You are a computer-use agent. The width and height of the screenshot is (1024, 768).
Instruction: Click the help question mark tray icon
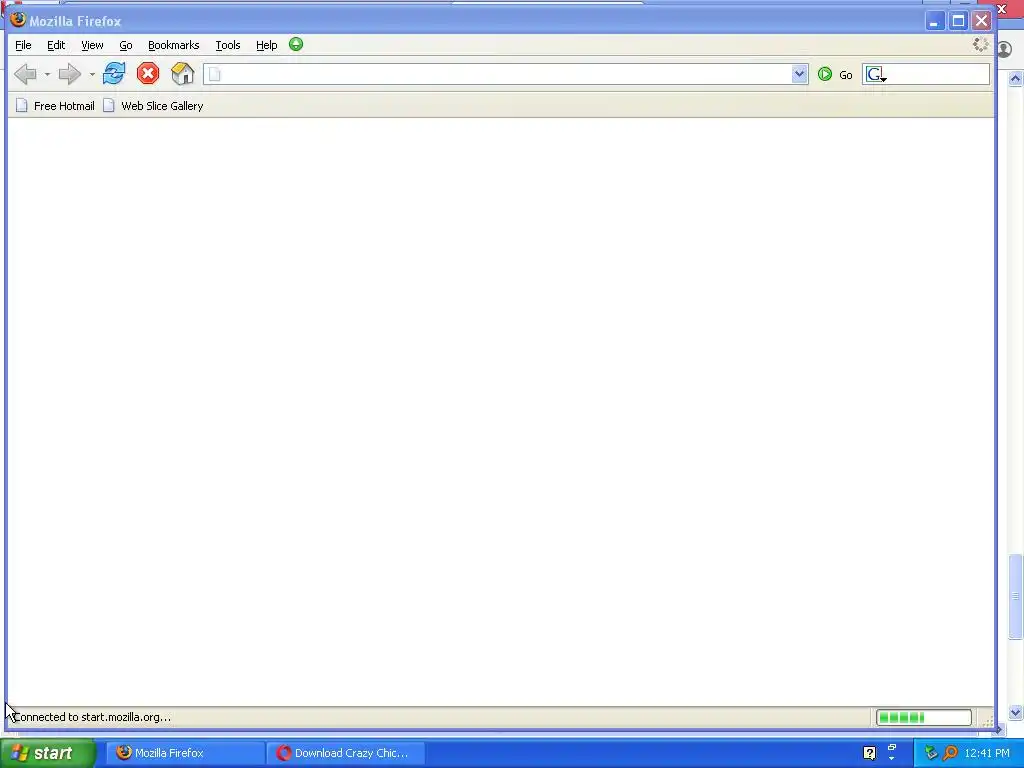pyautogui.click(x=869, y=753)
